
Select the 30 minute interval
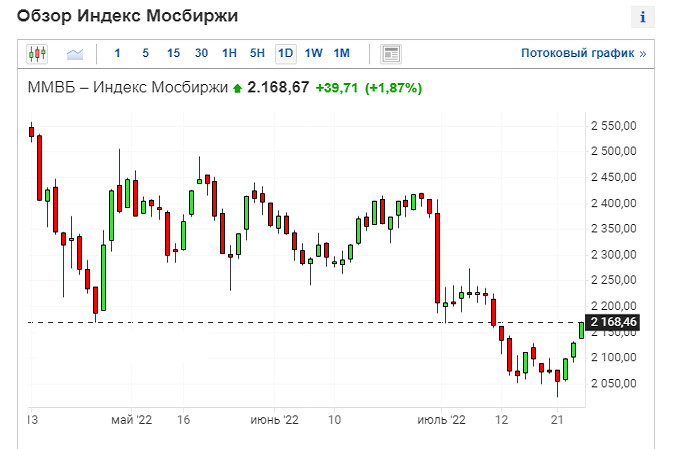coord(201,53)
